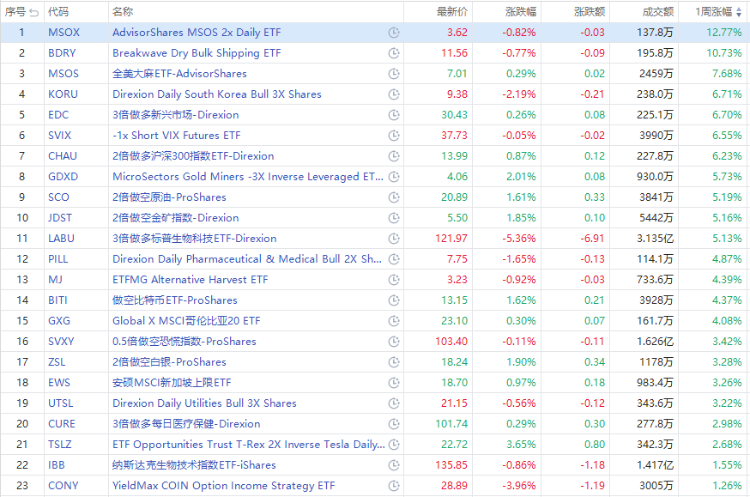750x497 pixels.
Task: Open the -1x Short VIX Futures ETF link
Action: pyautogui.click(x=176, y=135)
